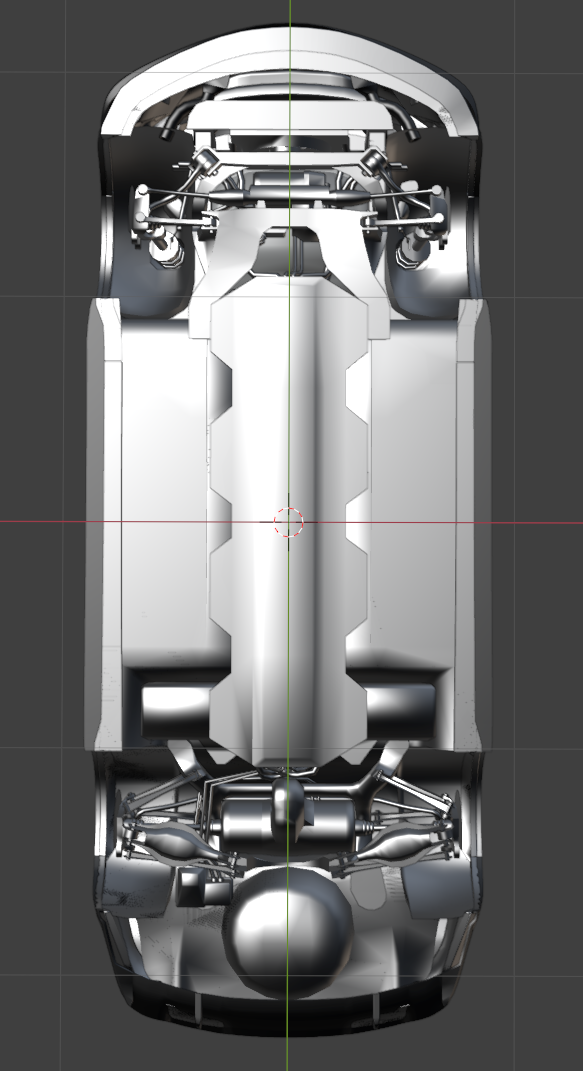Select the horizontal cylinder tank on rear axle

tap(288, 826)
